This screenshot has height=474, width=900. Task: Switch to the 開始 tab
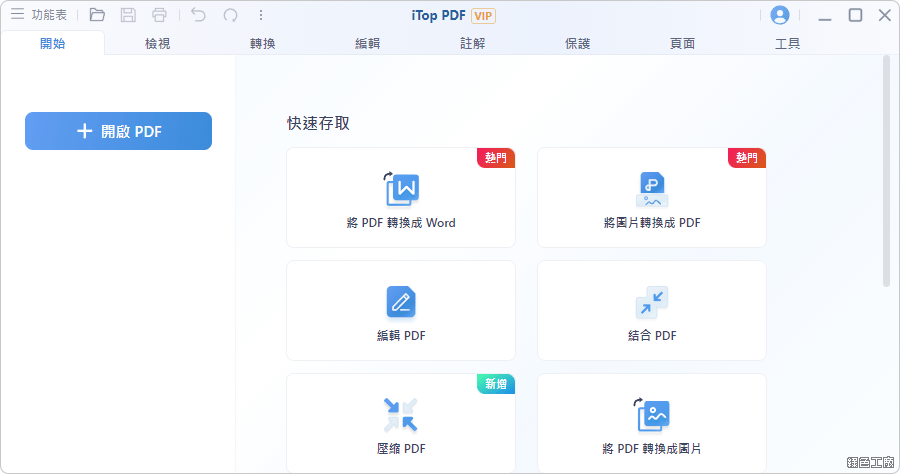pos(52,43)
